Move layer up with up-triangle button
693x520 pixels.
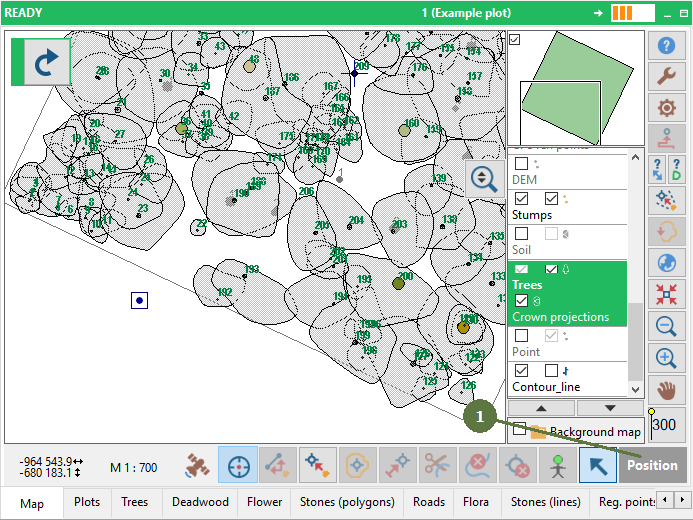(x=541, y=408)
